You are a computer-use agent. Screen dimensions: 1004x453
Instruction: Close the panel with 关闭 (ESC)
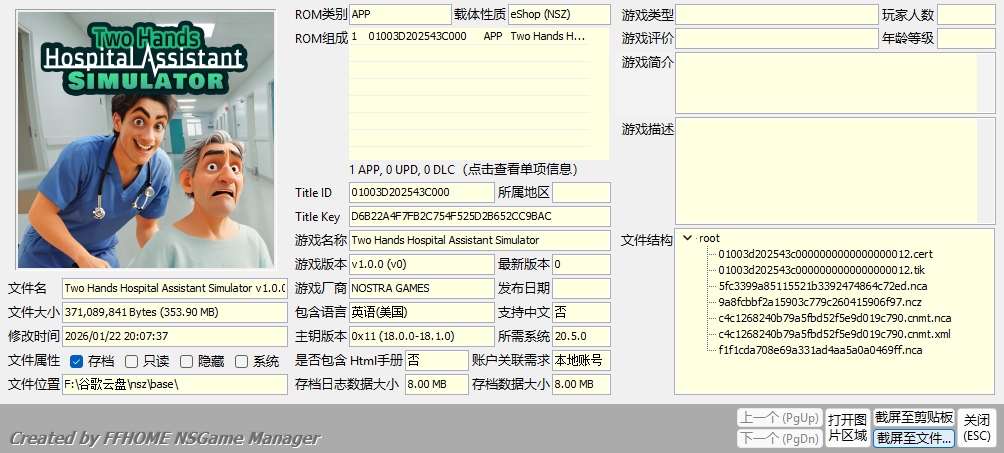tap(977, 427)
